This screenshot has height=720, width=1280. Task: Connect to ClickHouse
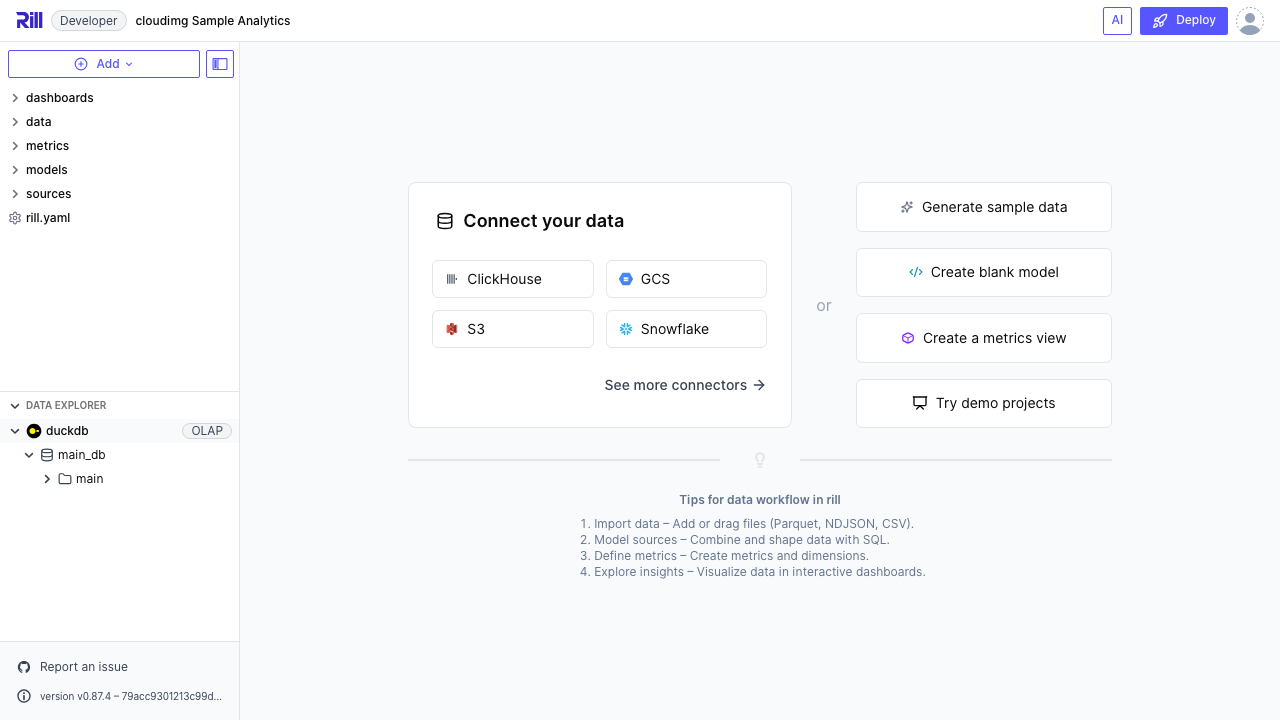[x=513, y=279]
